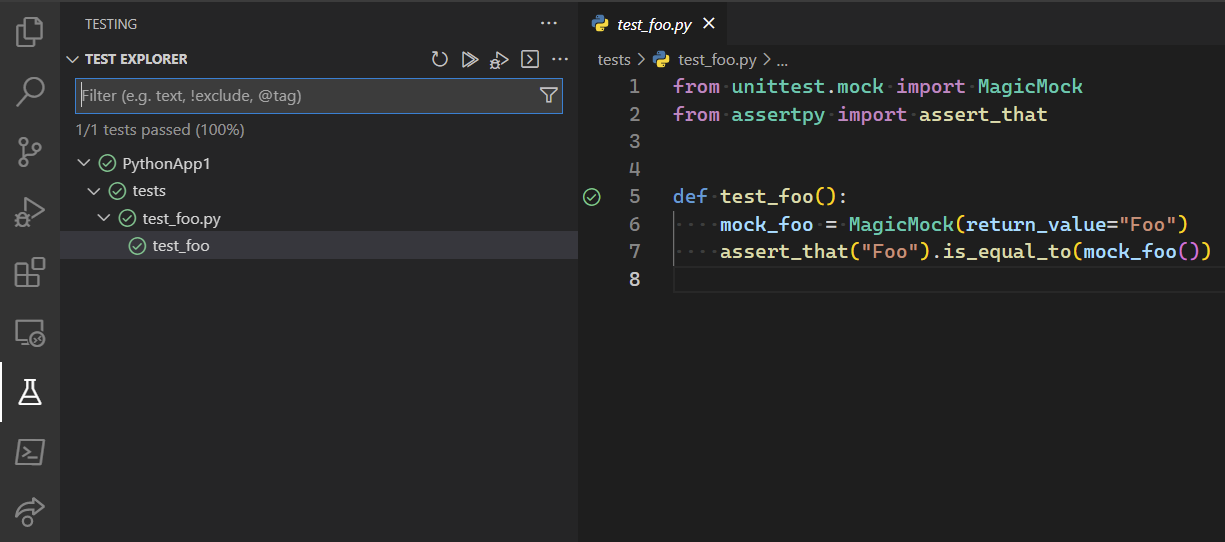Click the Run All Tests button
The height and width of the screenshot is (542, 1225).
click(x=469, y=60)
